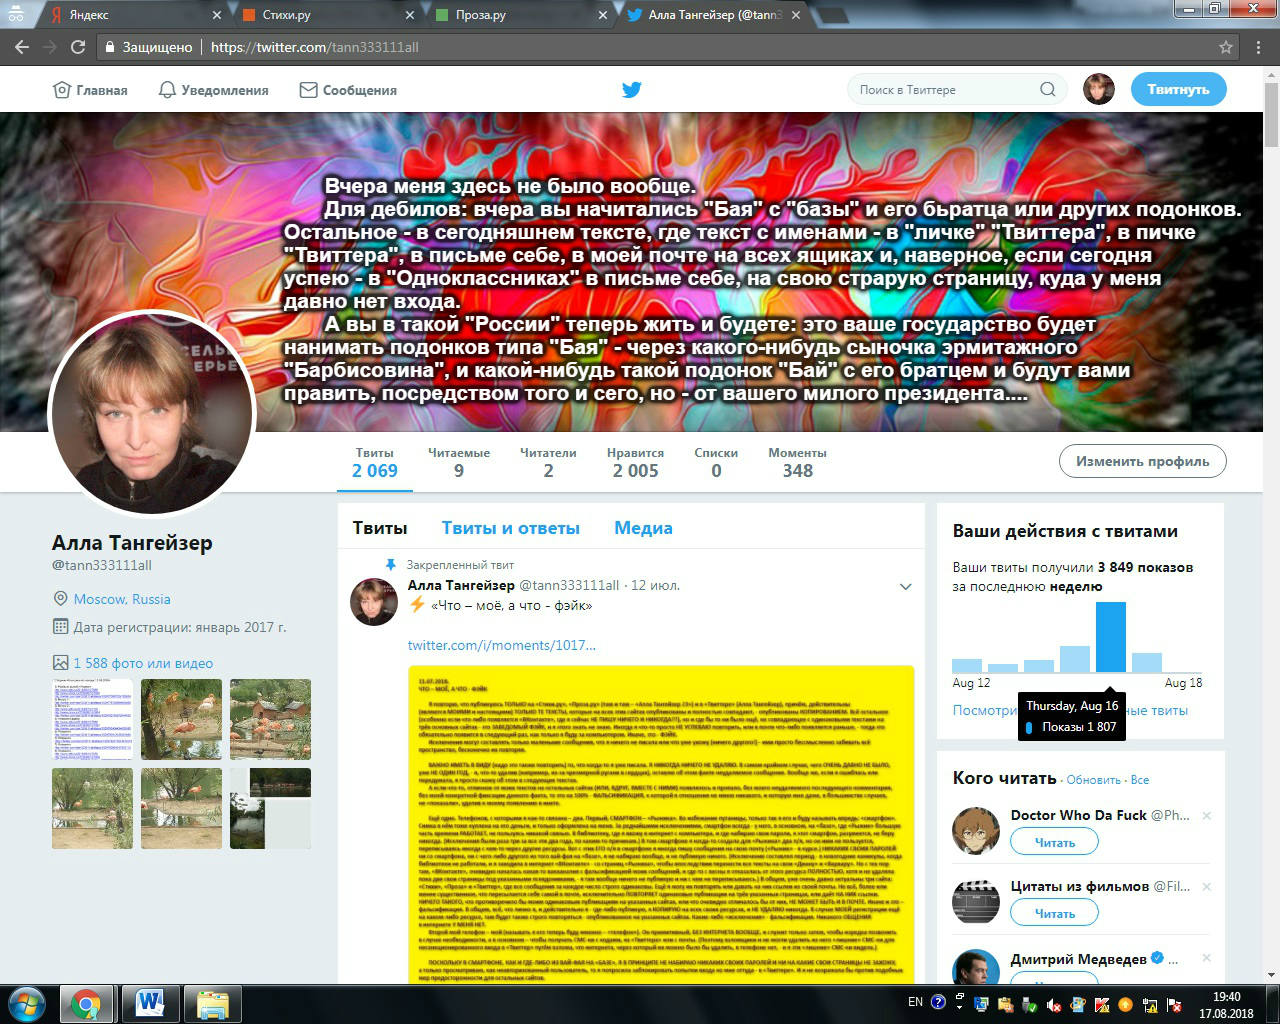Select the Твиты timeline tab
The image size is (1280, 1024).
[x=380, y=528]
